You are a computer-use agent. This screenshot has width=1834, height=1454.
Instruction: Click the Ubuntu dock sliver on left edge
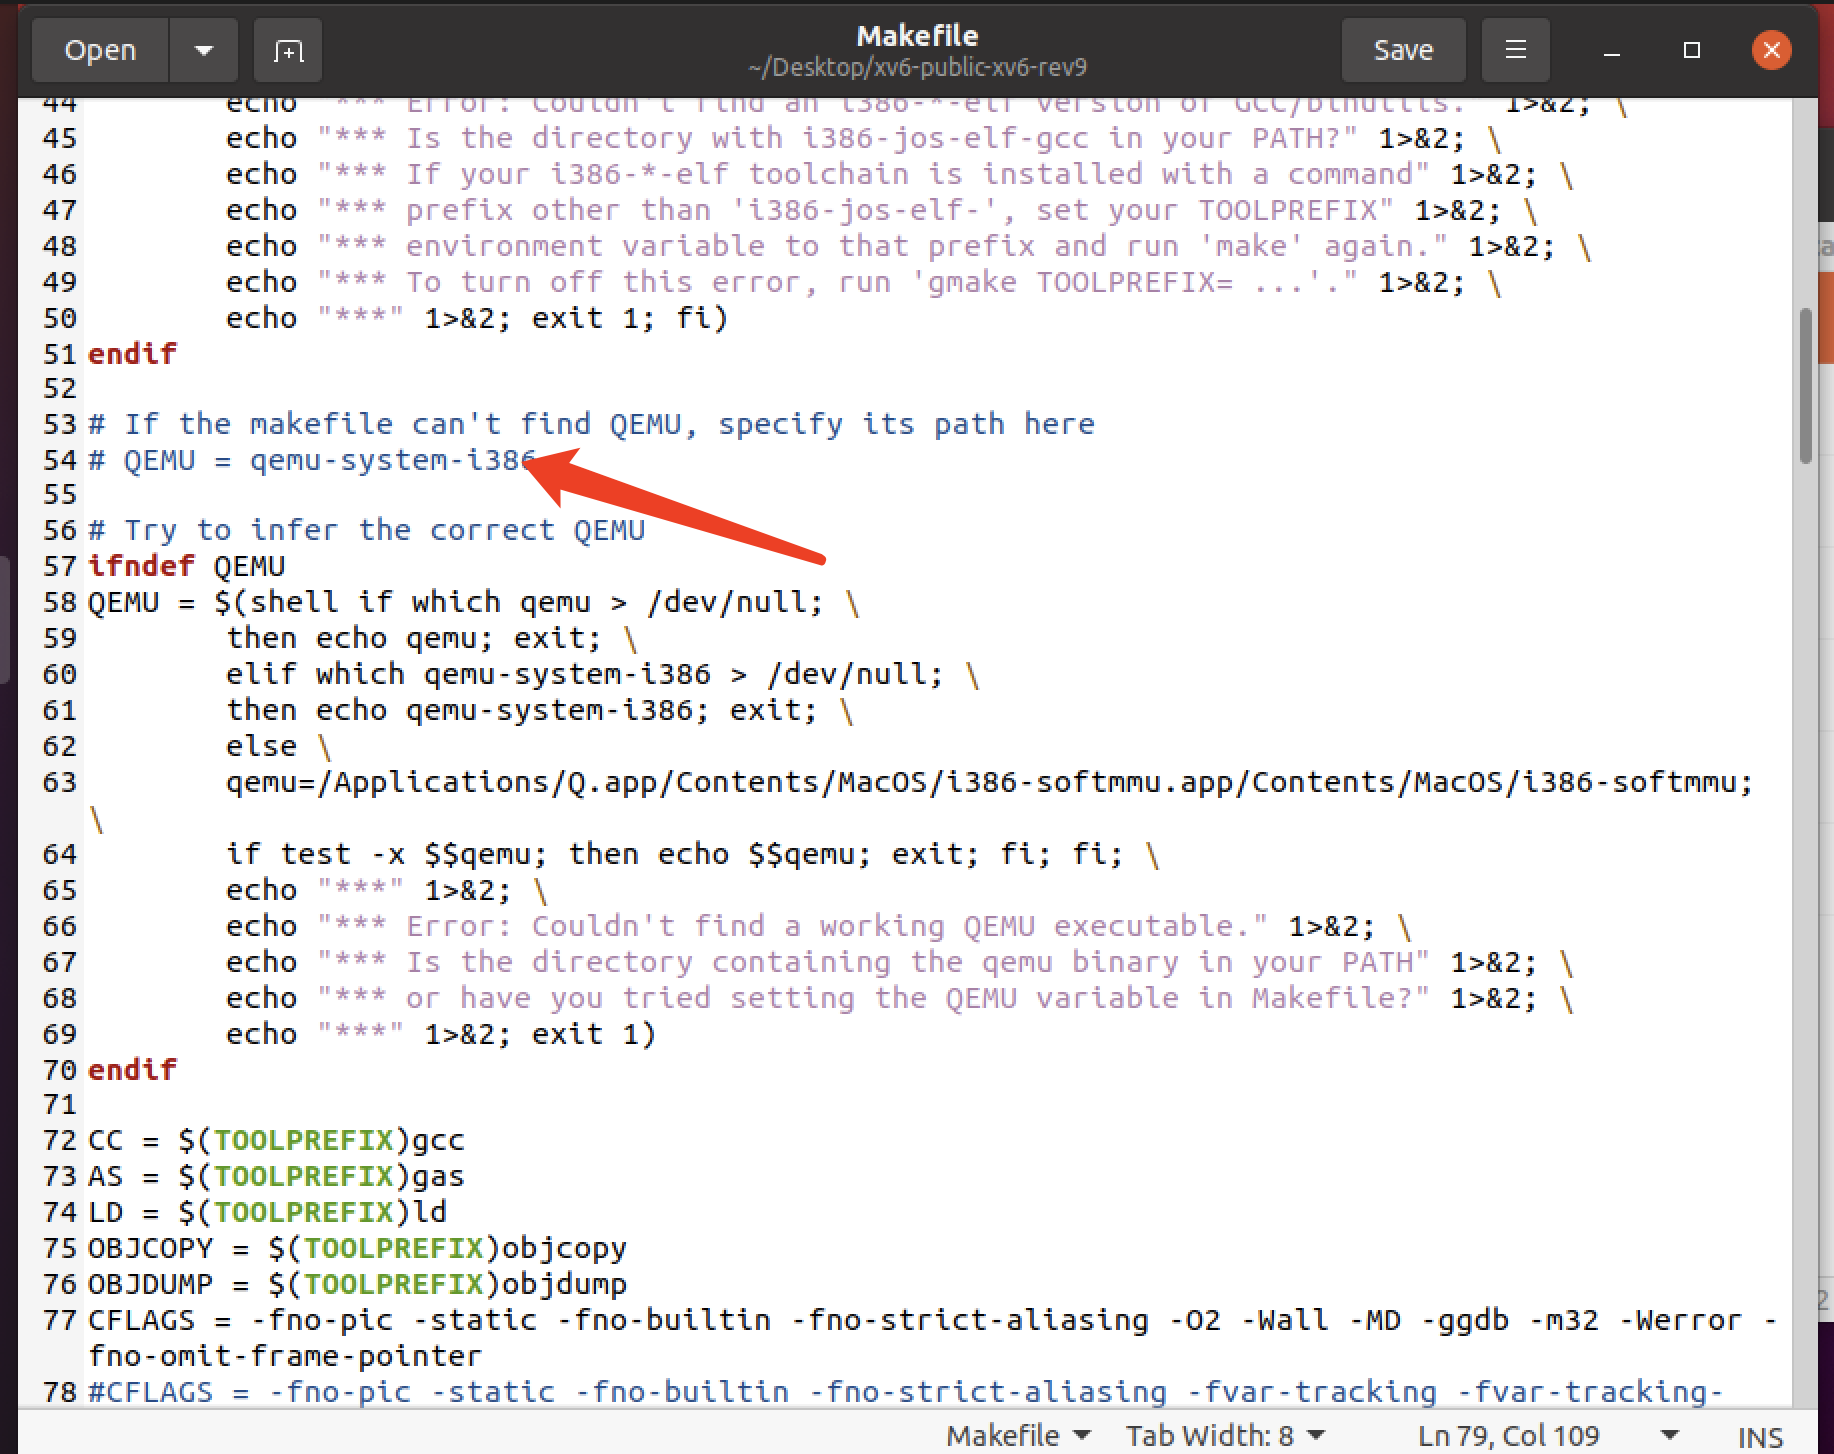(x=7, y=620)
